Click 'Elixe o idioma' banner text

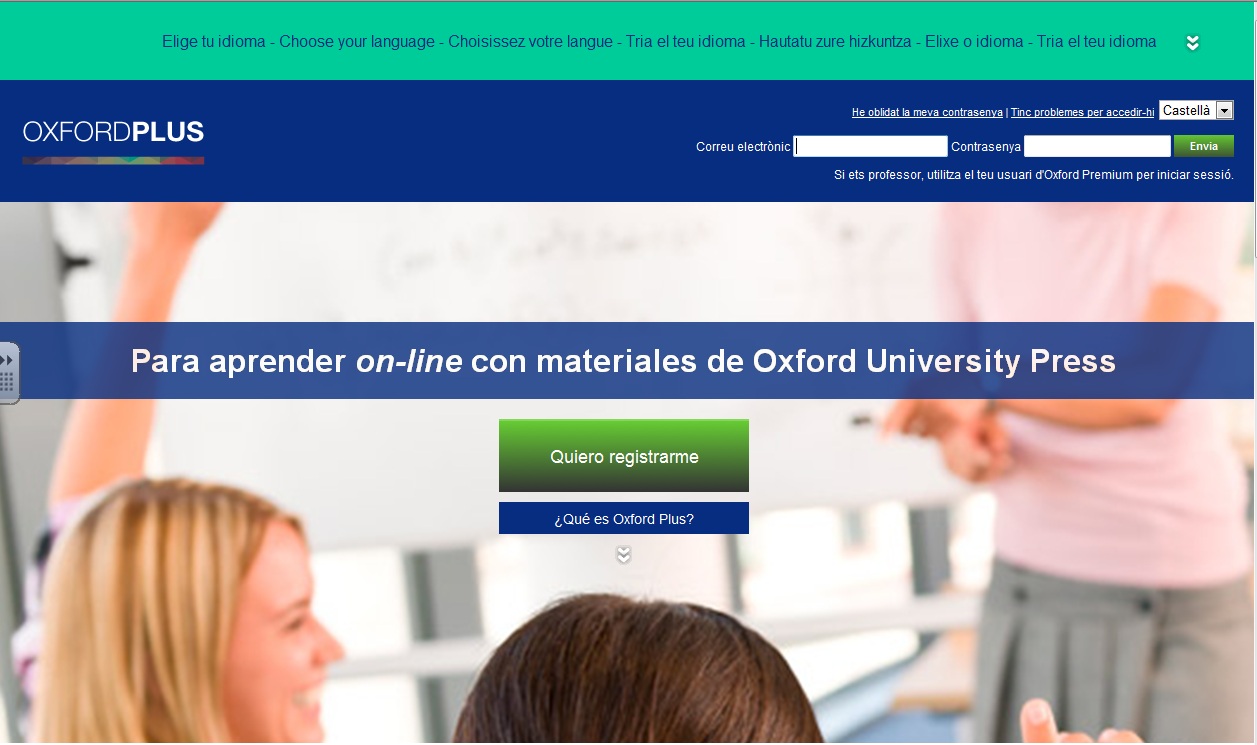coord(974,42)
